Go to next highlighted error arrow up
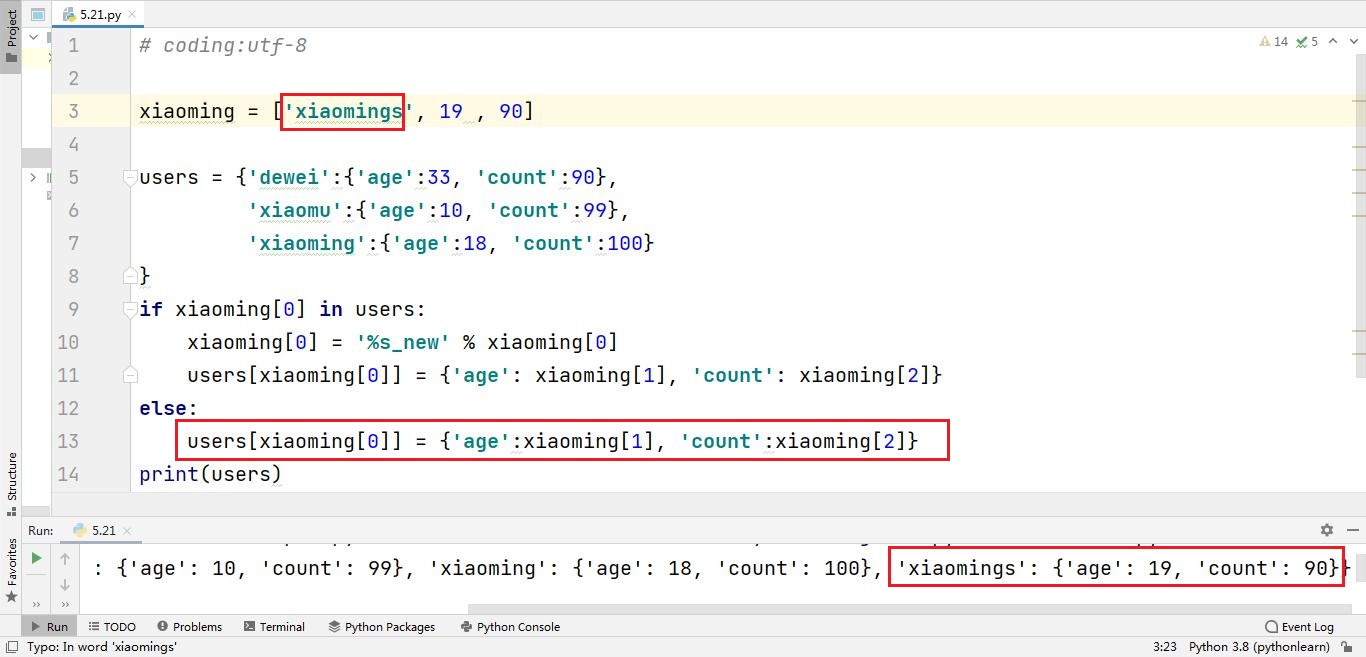This screenshot has width=1366, height=657. coord(1331,41)
